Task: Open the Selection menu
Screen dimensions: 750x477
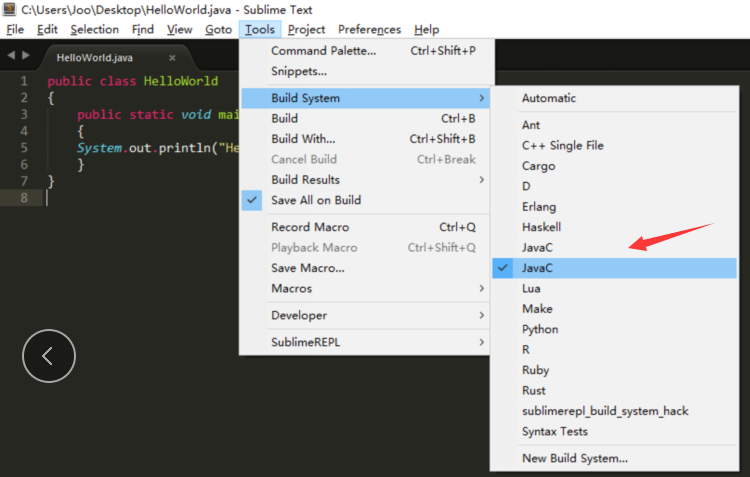Action: 94,30
